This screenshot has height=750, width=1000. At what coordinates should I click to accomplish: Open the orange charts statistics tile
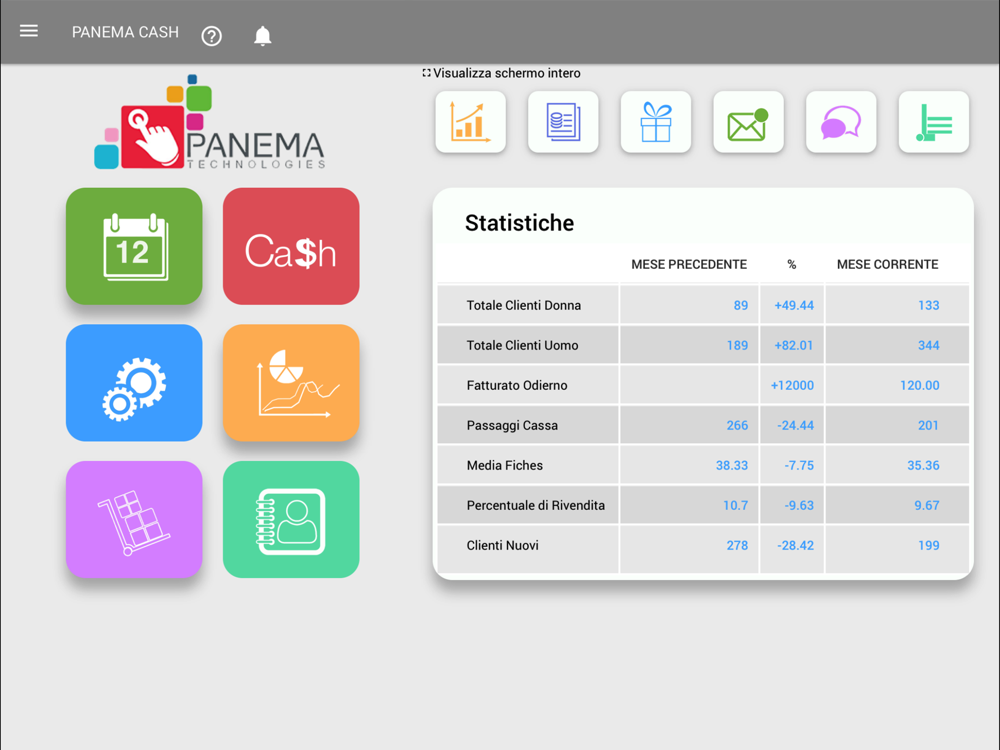(x=291, y=383)
